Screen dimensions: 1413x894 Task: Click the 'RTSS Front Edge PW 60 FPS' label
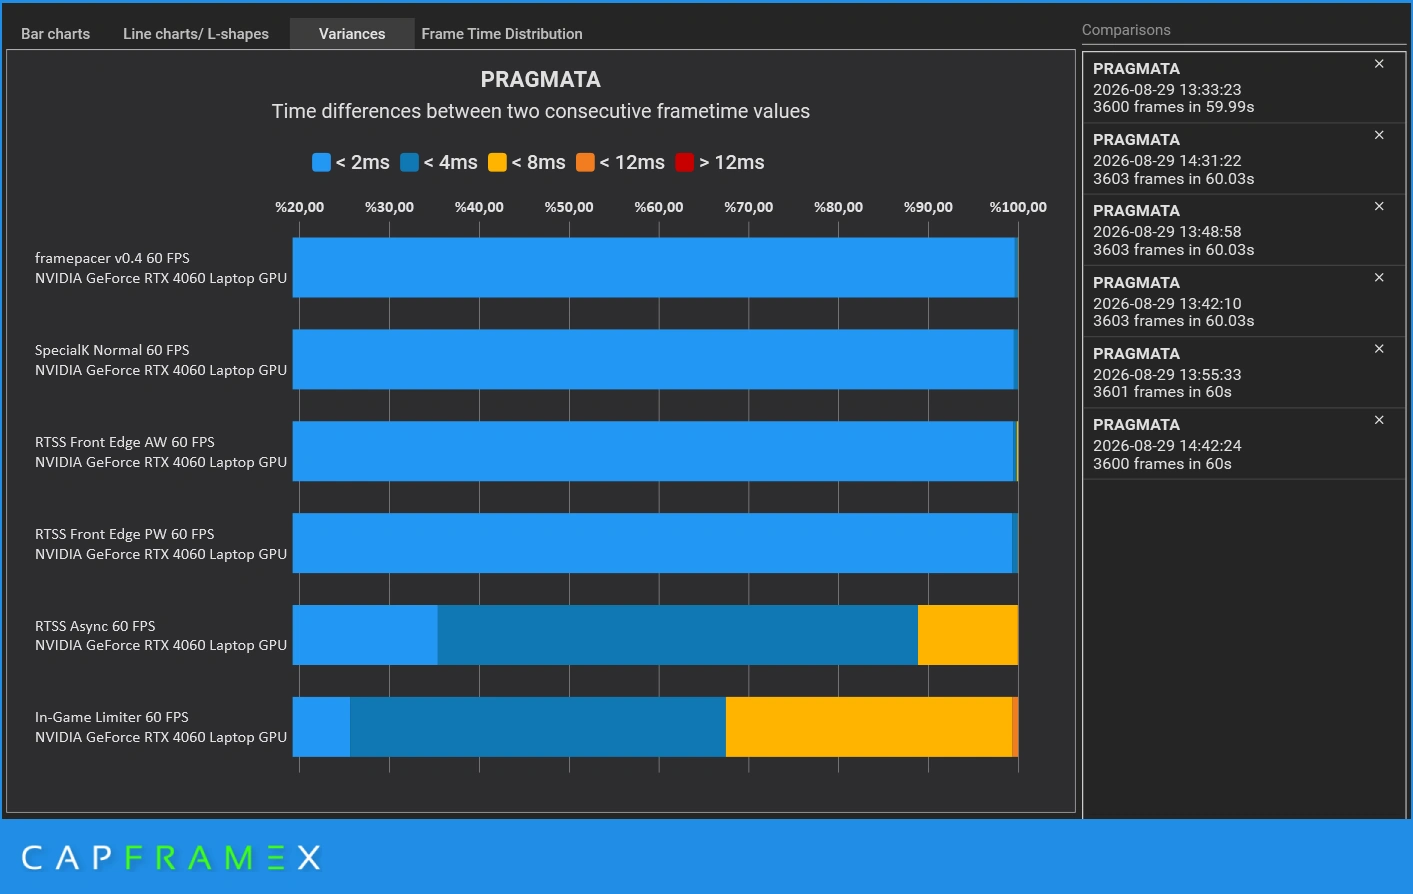pyautogui.click(x=125, y=534)
